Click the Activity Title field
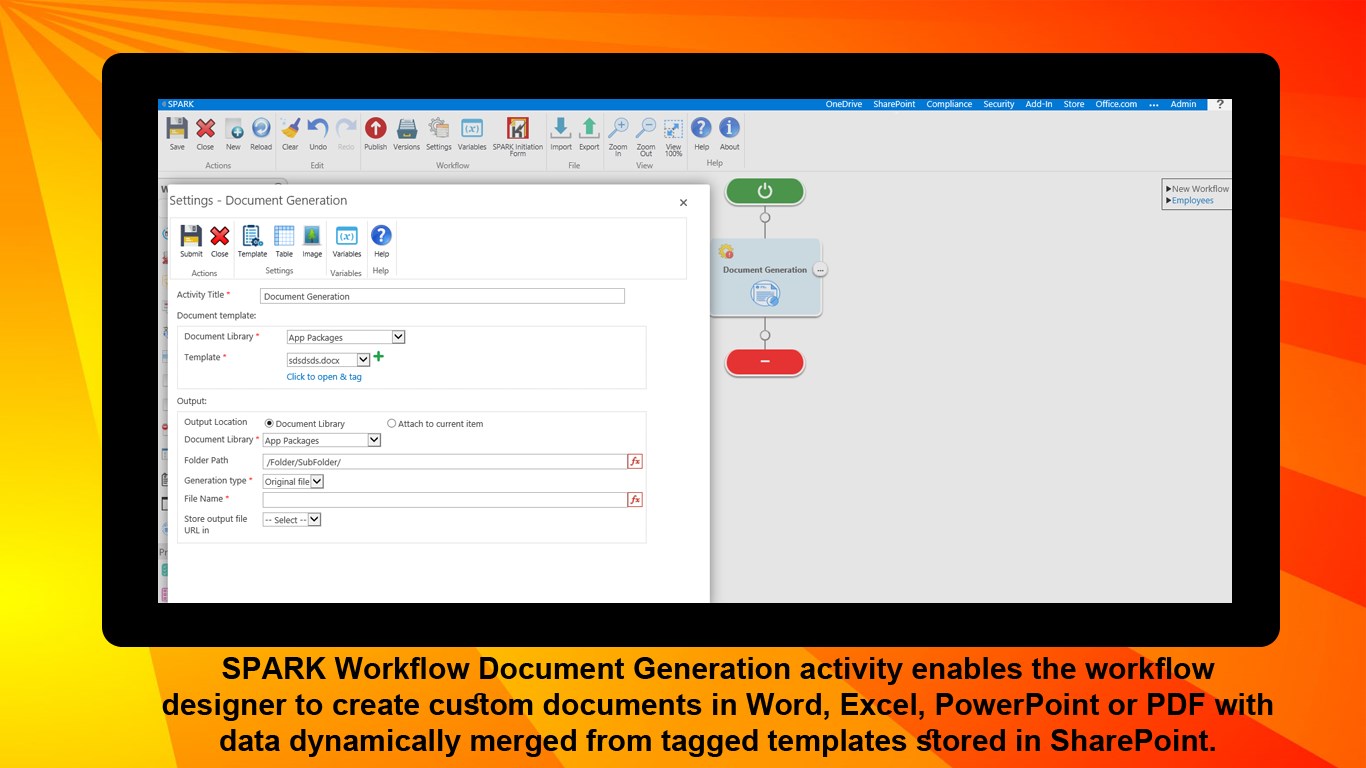The width and height of the screenshot is (1366, 768). [442, 296]
